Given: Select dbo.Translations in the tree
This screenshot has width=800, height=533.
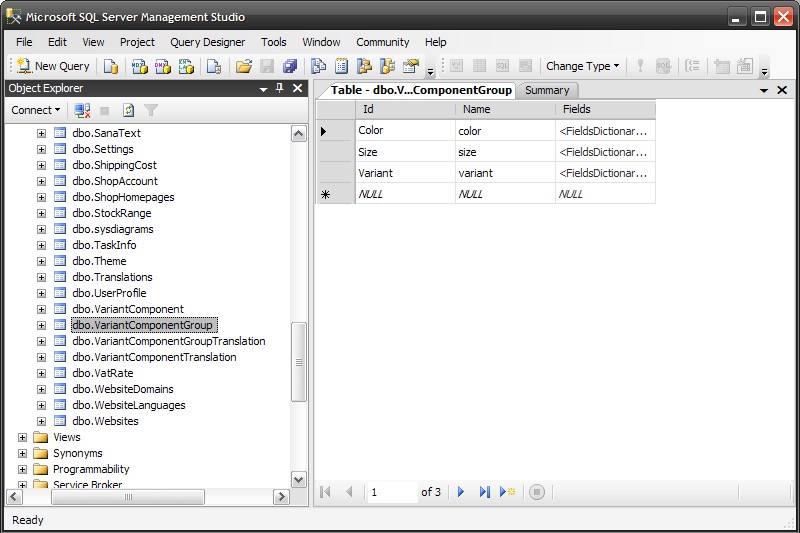Looking at the screenshot, I should [112, 277].
